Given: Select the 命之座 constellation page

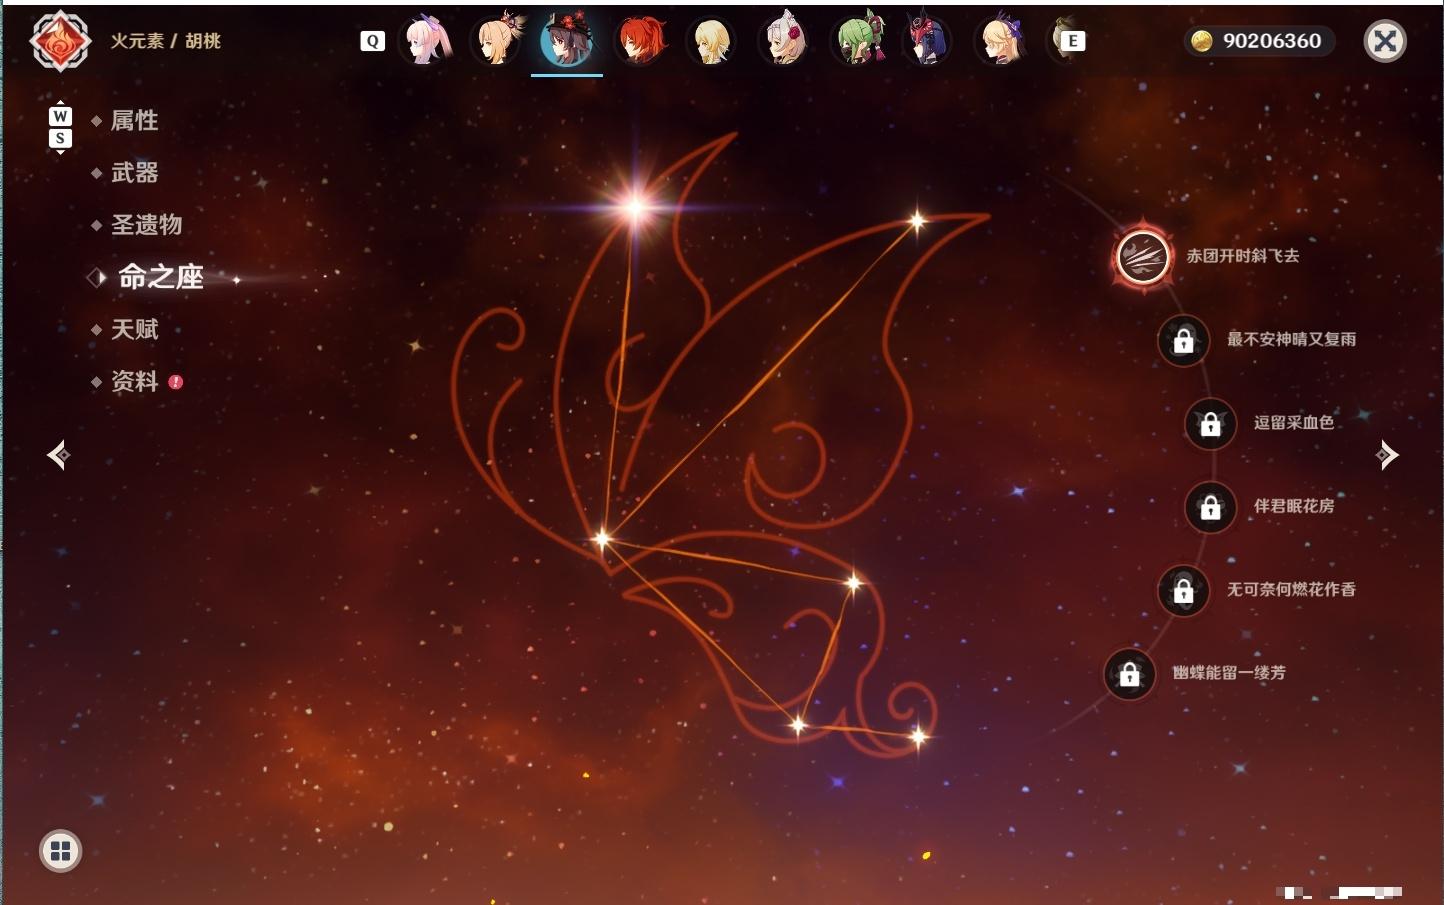Looking at the screenshot, I should [161, 277].
